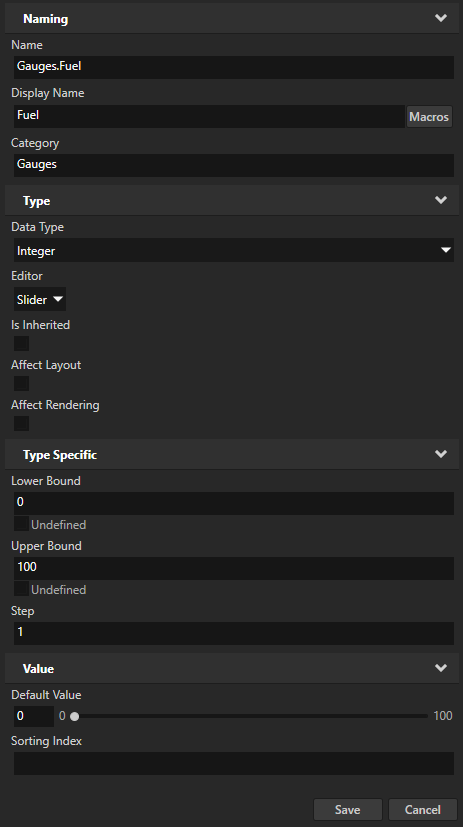Check the Affect Layout checkbox
This screenshot has height=827, width=463.
pos(21,383)
